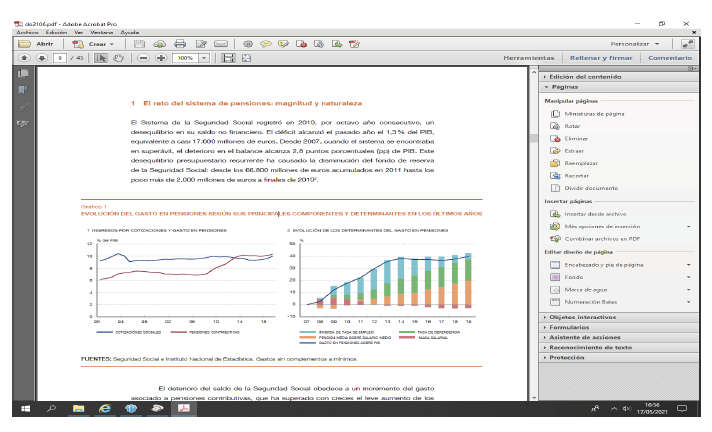The width and height of the screenshot is (712, 432).
Task: Select the Hand pan tool
Action: click(x=117, y=58)
